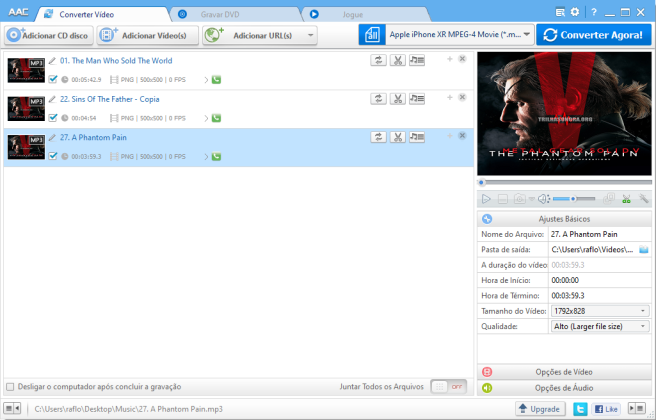Click the green phone icon on 01. The Man Who Sold The World row
Screen dimensions: 656x420
tap(216, 79)
